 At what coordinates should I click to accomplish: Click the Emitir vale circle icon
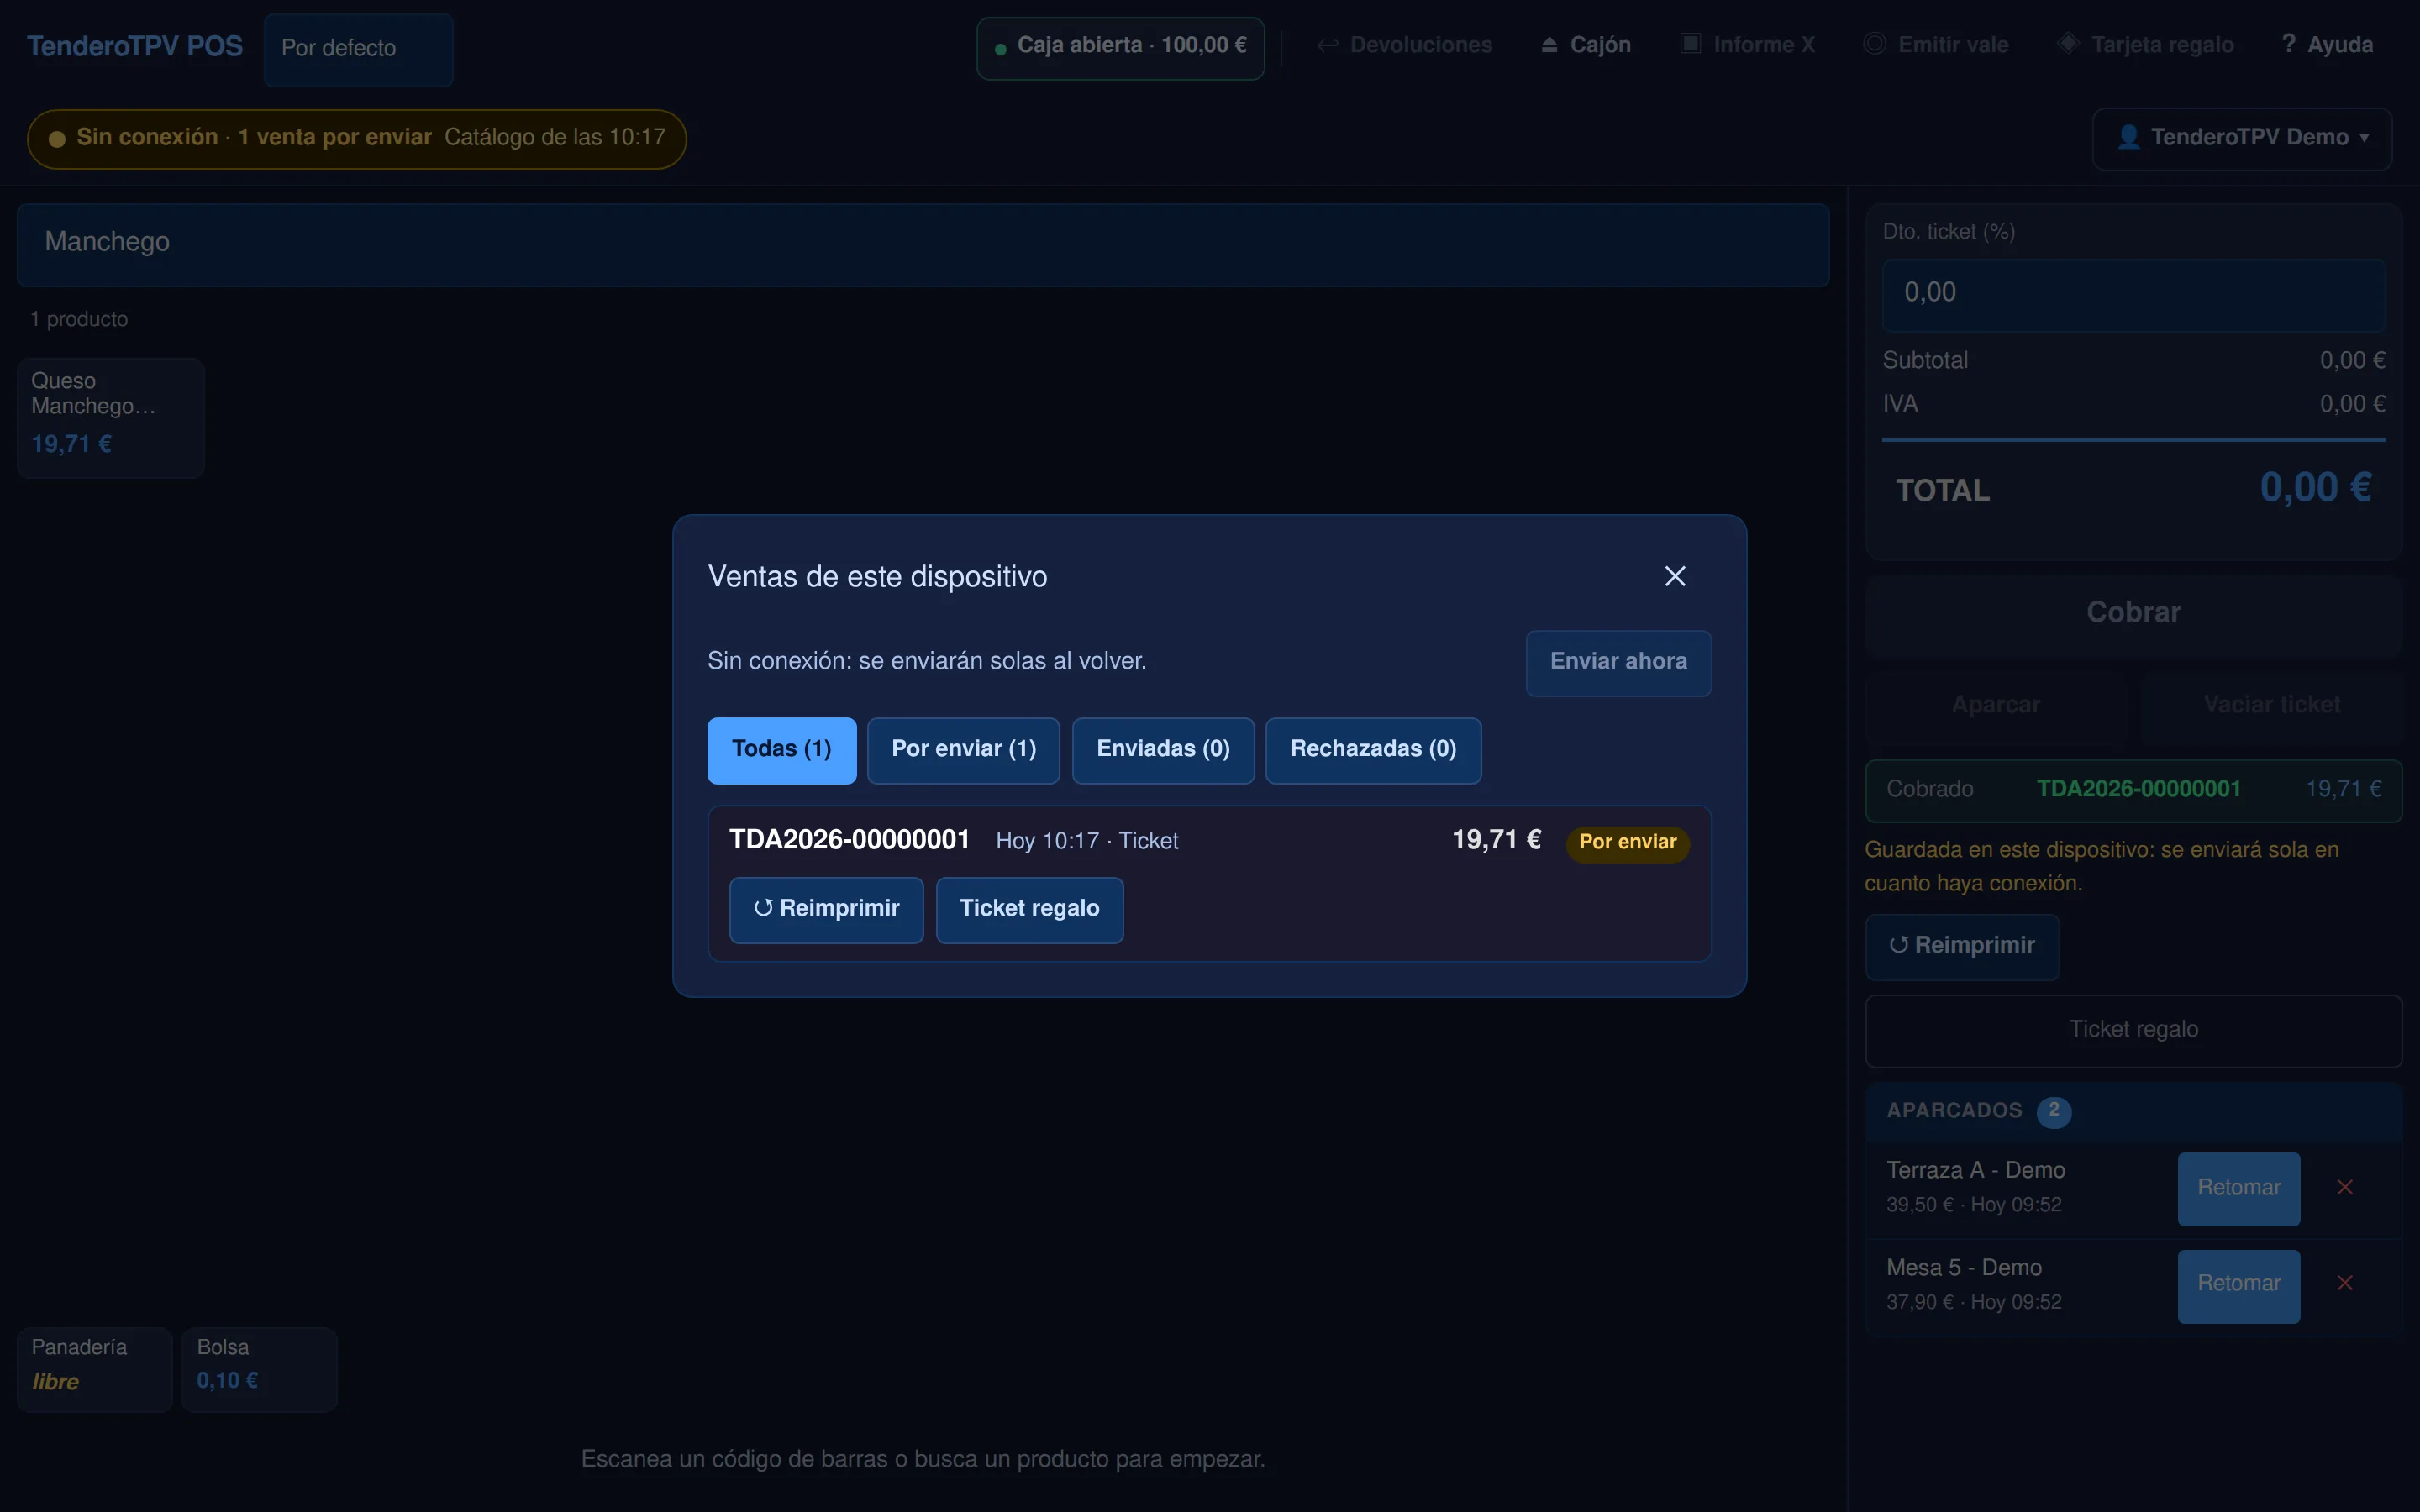click(1874, 44)
